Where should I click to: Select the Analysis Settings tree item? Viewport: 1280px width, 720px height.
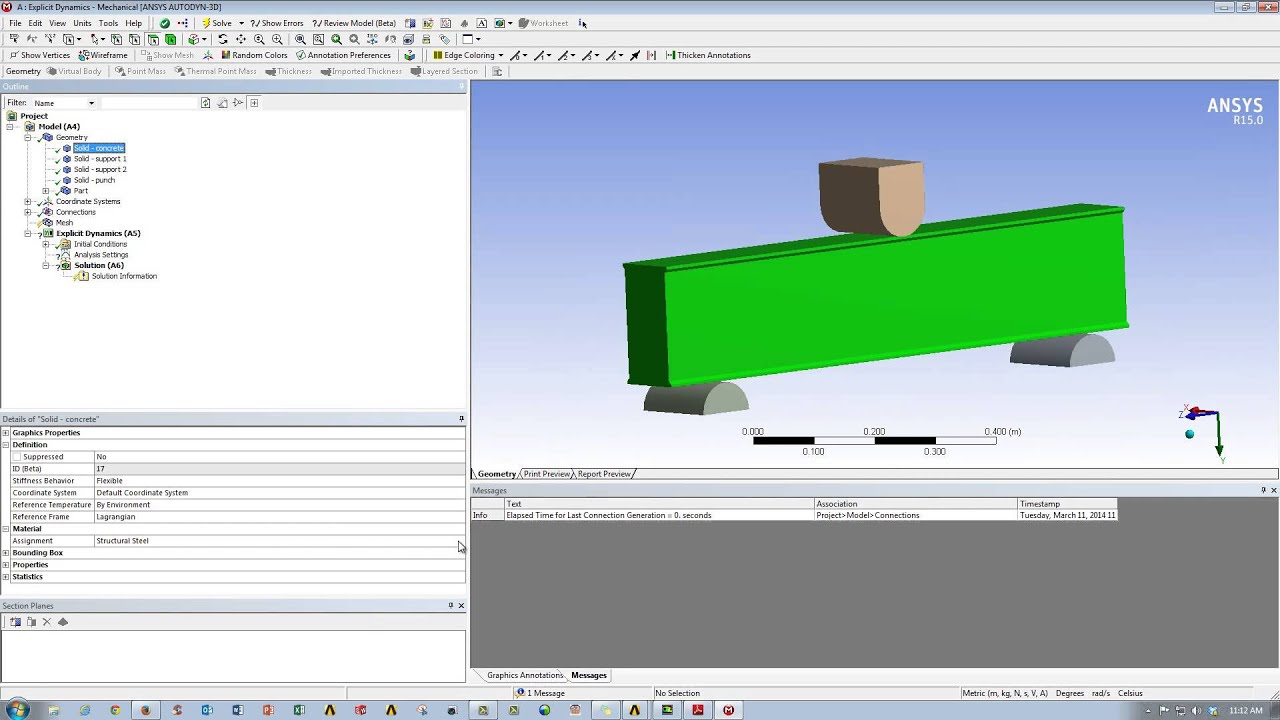tap(101, 255)
